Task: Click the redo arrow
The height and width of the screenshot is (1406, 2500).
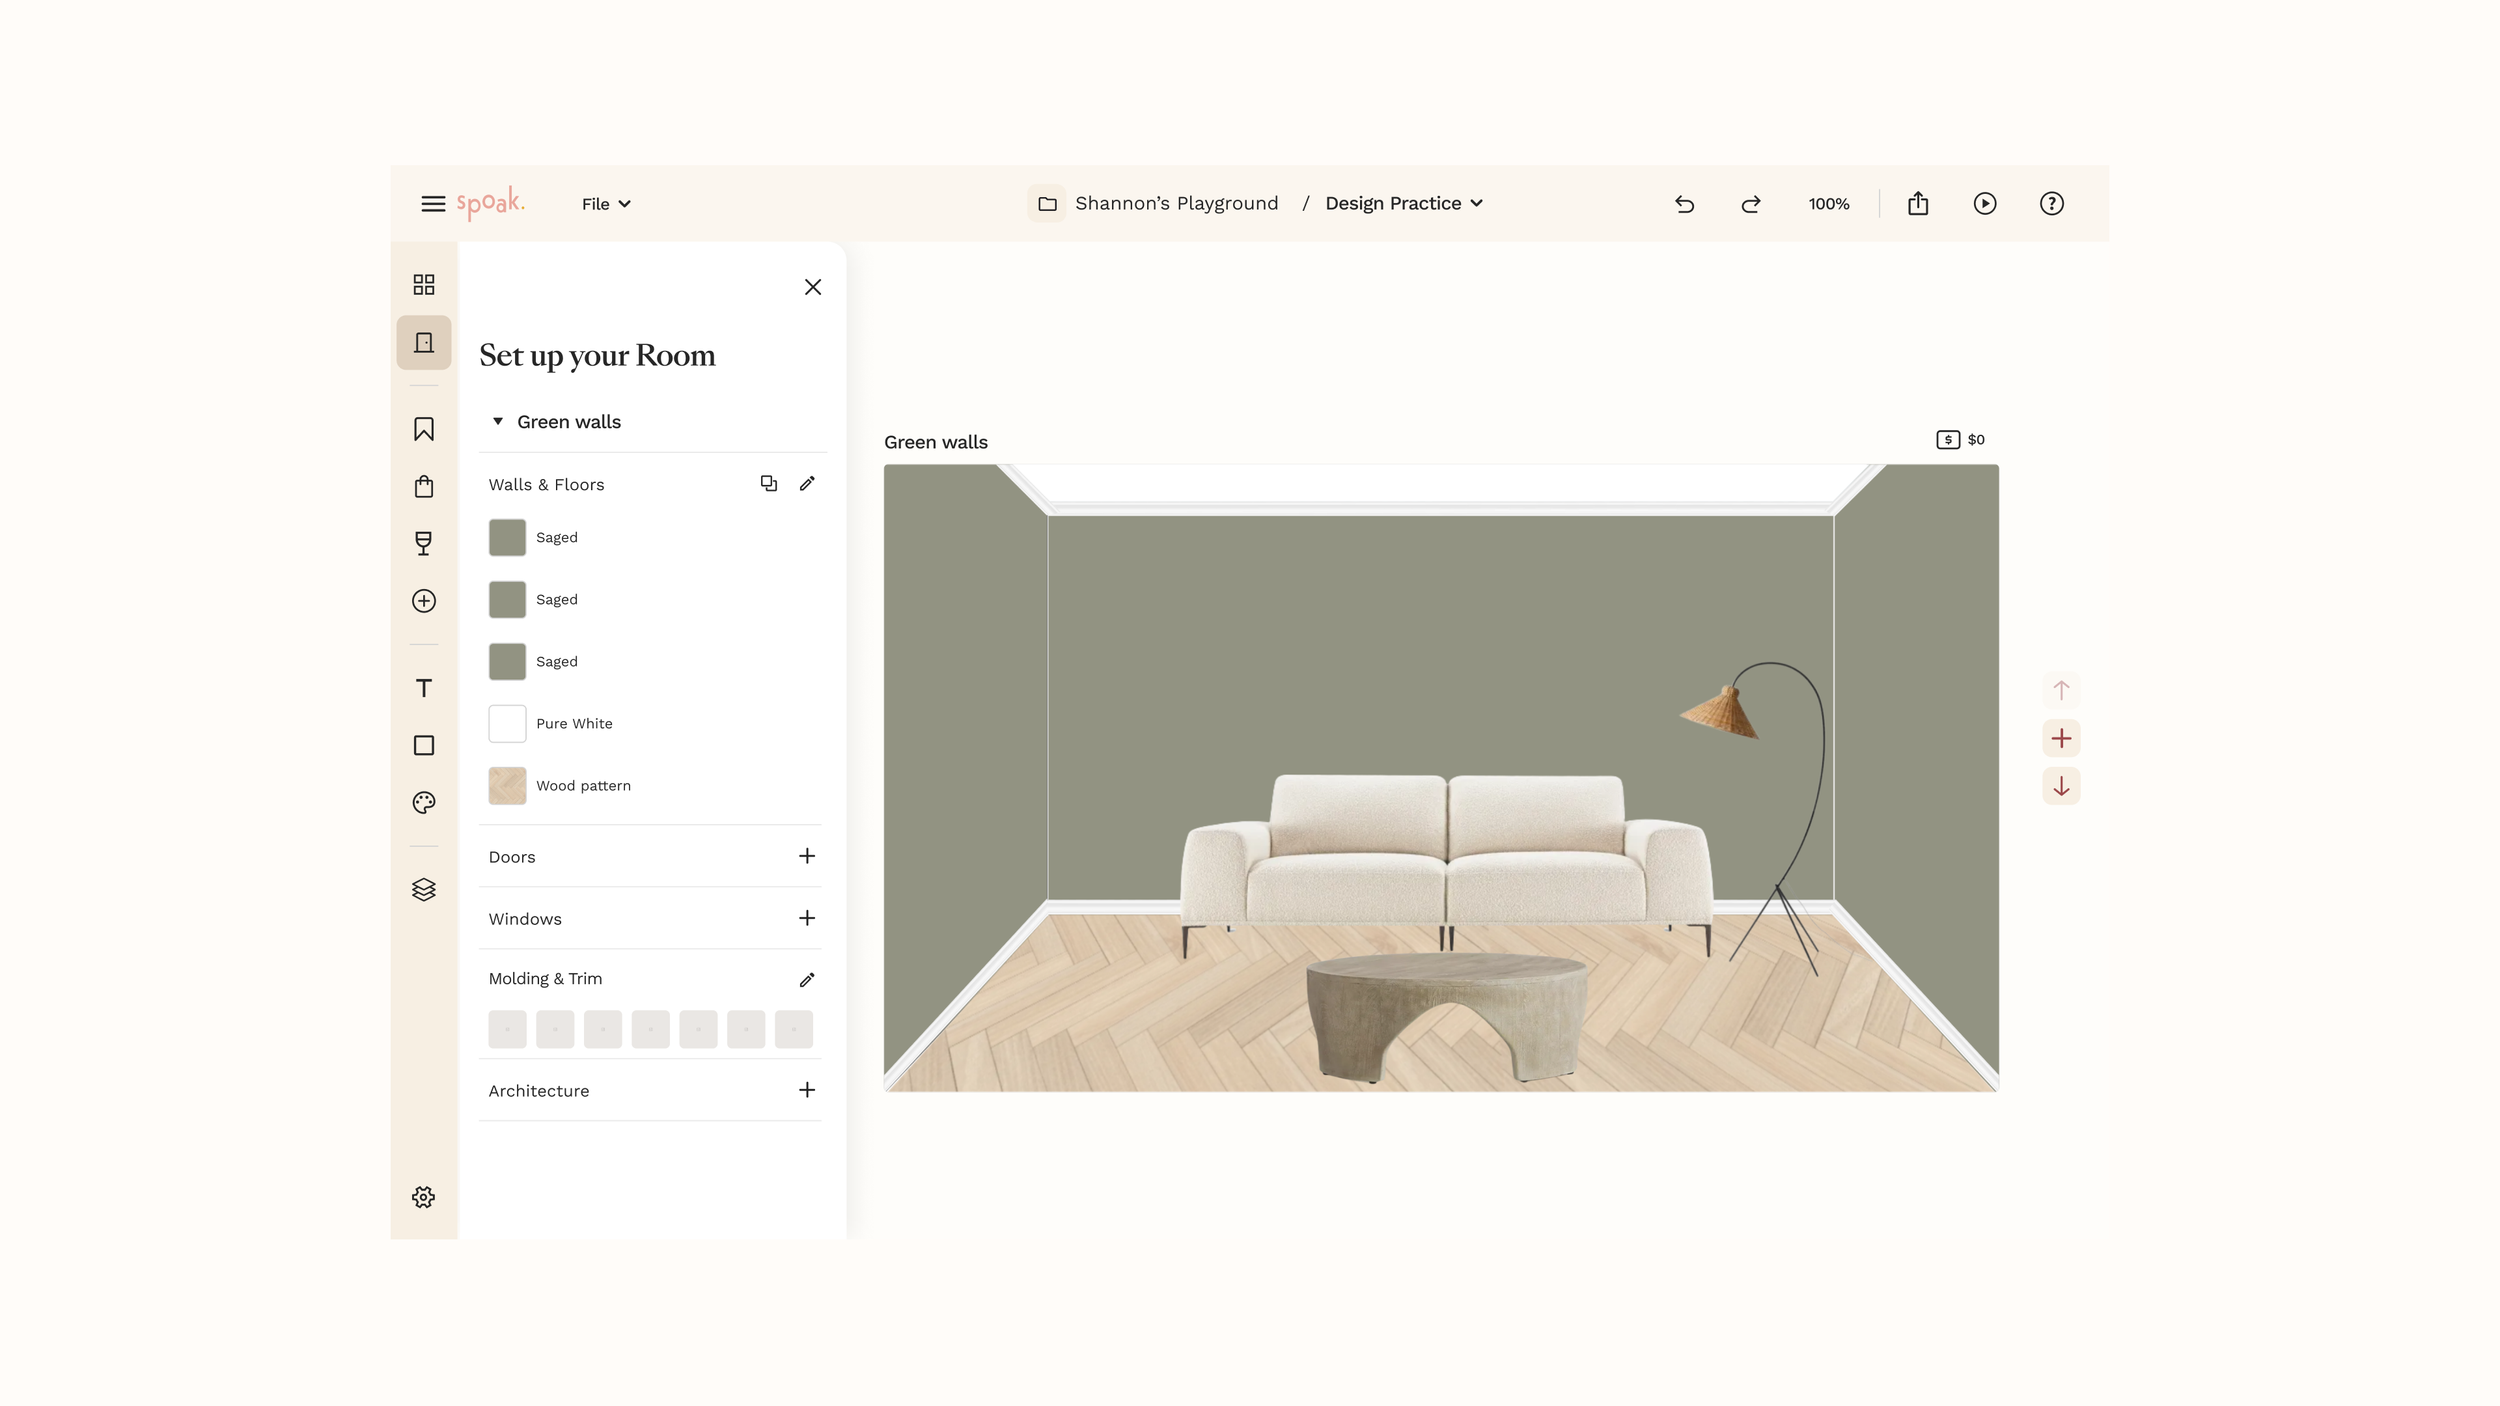Action: [x=1751, y=204]
